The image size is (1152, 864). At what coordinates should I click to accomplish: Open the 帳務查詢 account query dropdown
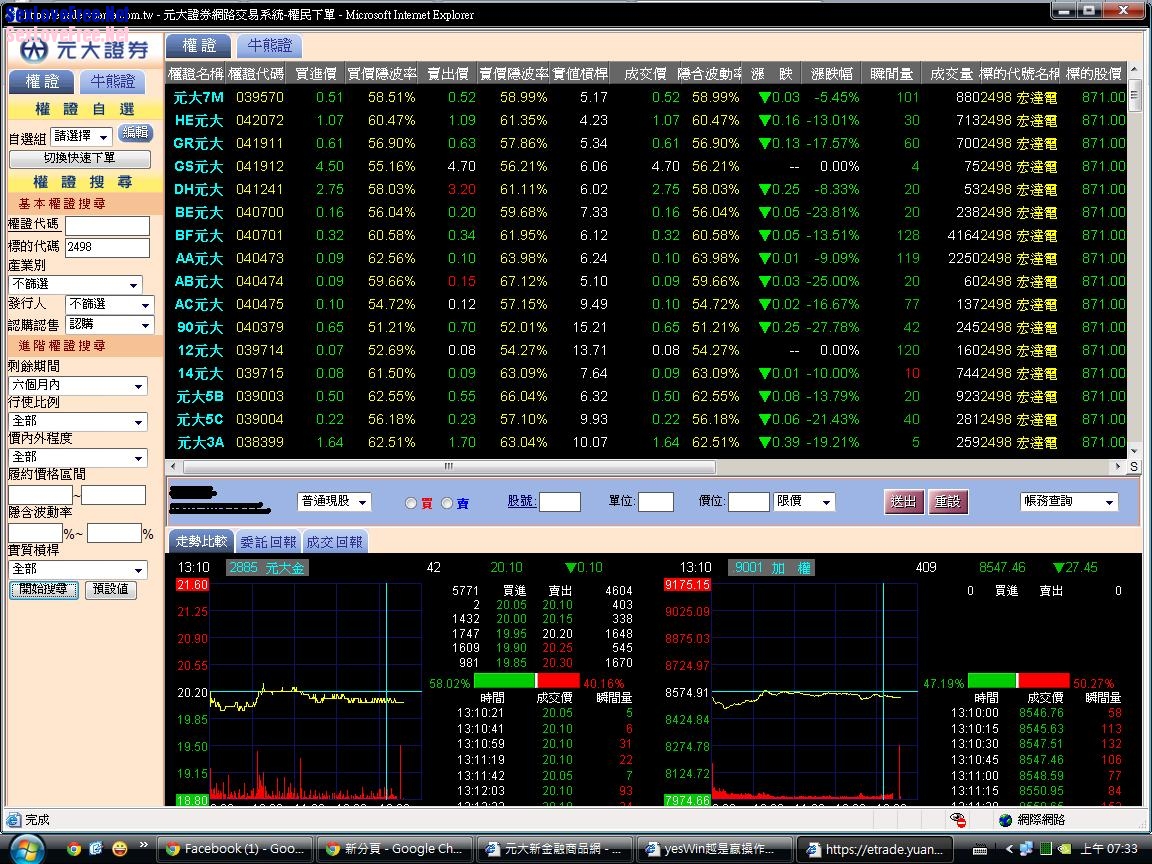[x=1068, y=502]
